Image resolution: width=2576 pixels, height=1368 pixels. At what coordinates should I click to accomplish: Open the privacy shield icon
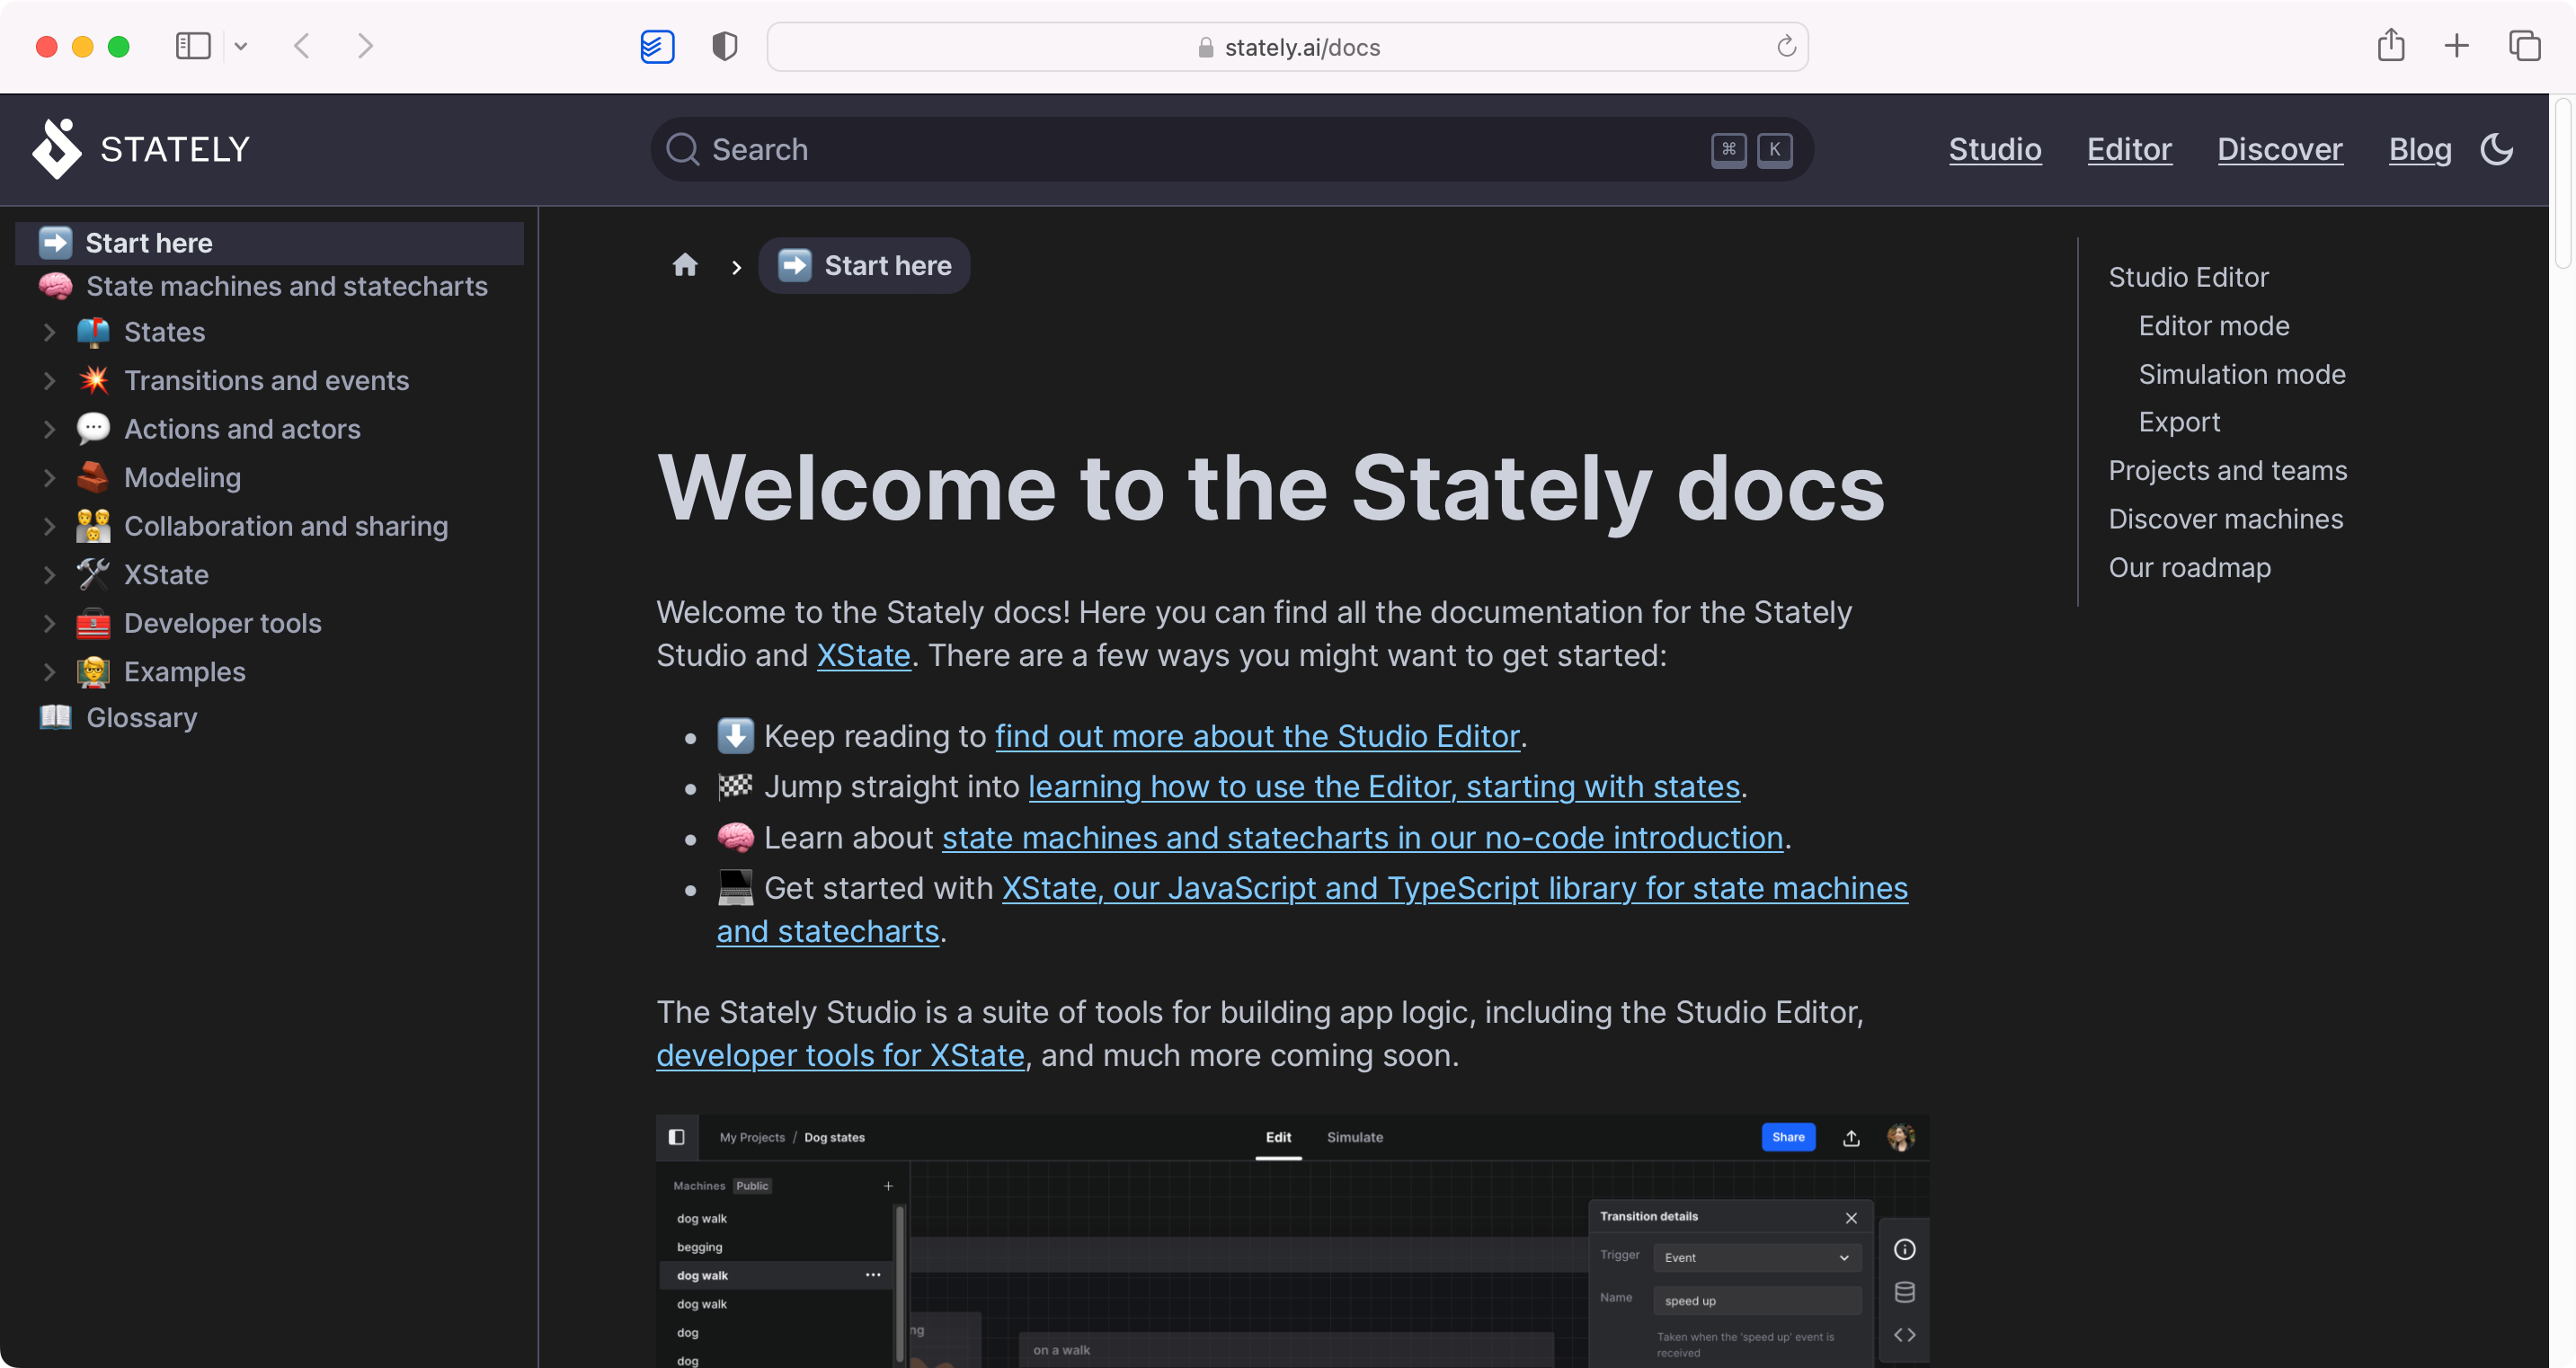(725, 46)
